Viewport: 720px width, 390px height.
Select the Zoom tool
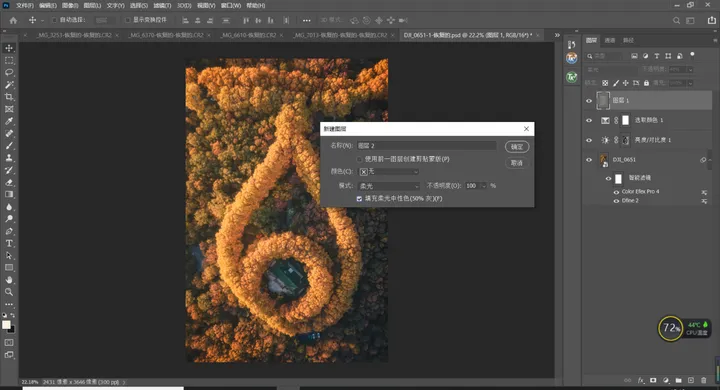(x=9, y=292)
